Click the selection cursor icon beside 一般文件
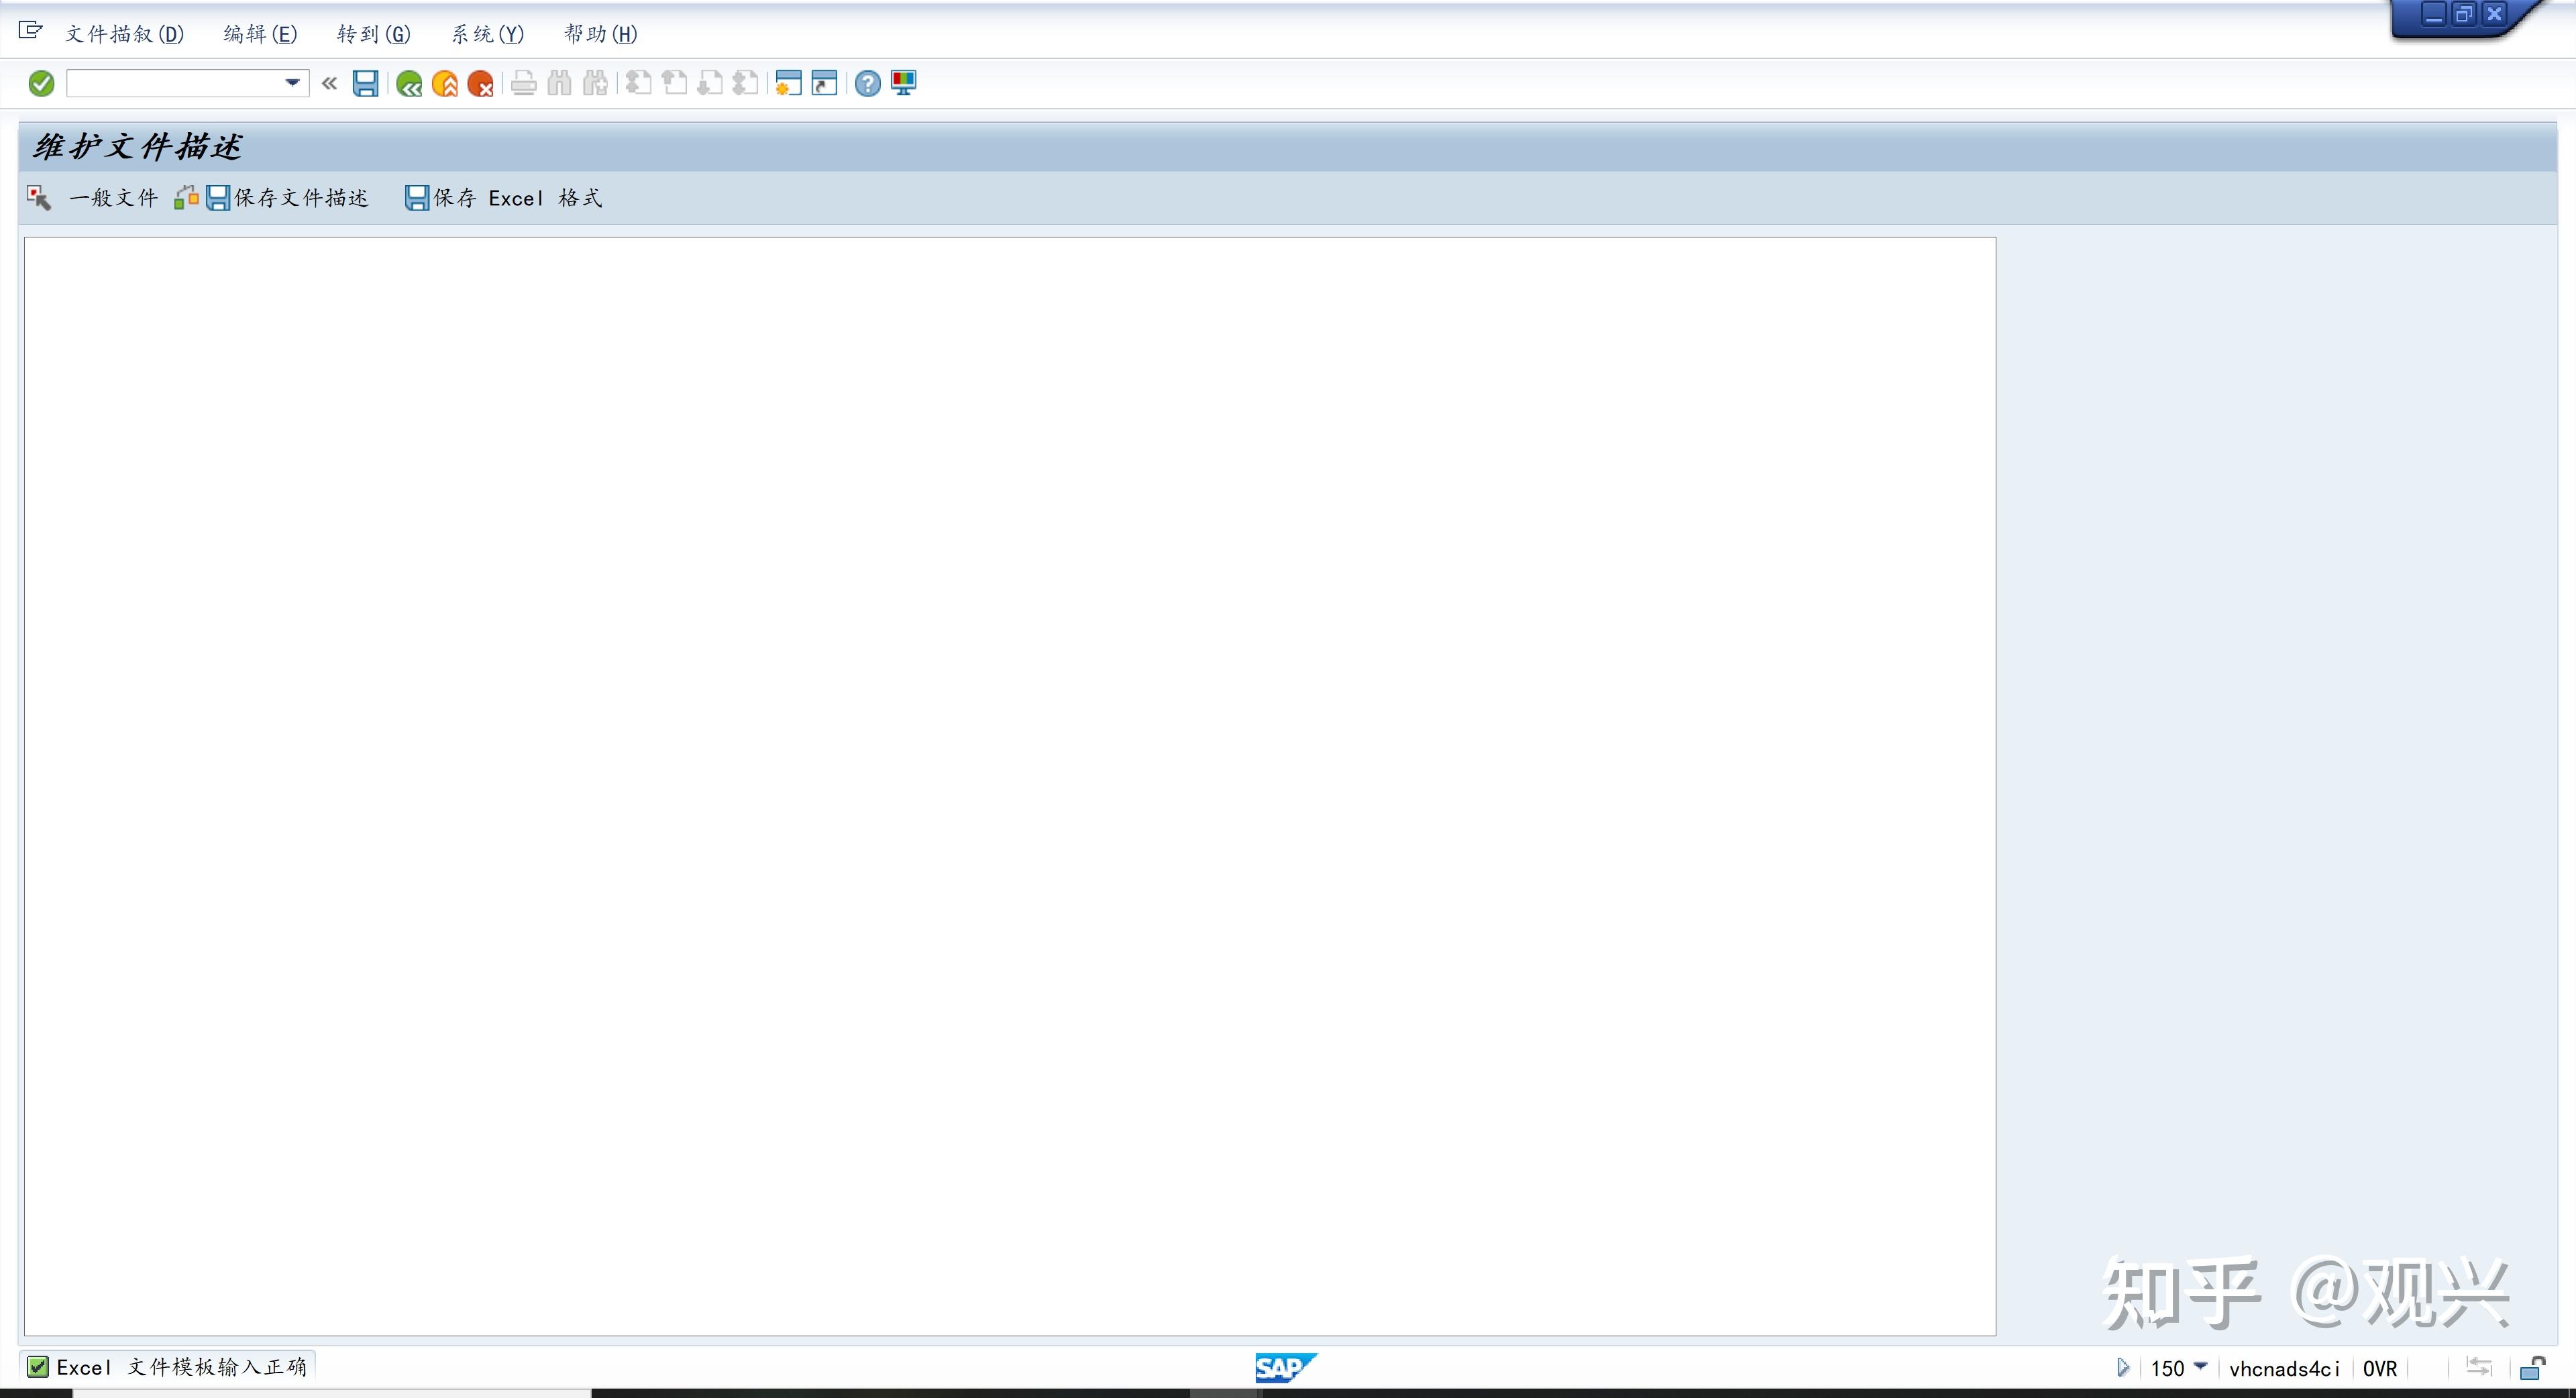The height and width of the screenshot is (1398, 2576). 39,198
